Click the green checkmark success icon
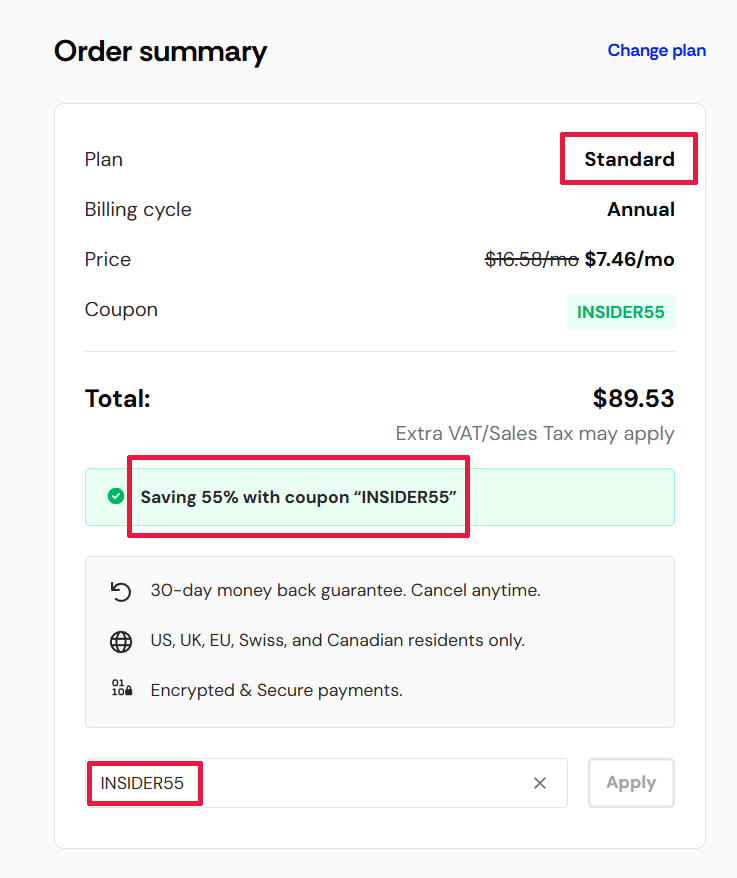This screenshot has width=737, height=878. point(116,496)
